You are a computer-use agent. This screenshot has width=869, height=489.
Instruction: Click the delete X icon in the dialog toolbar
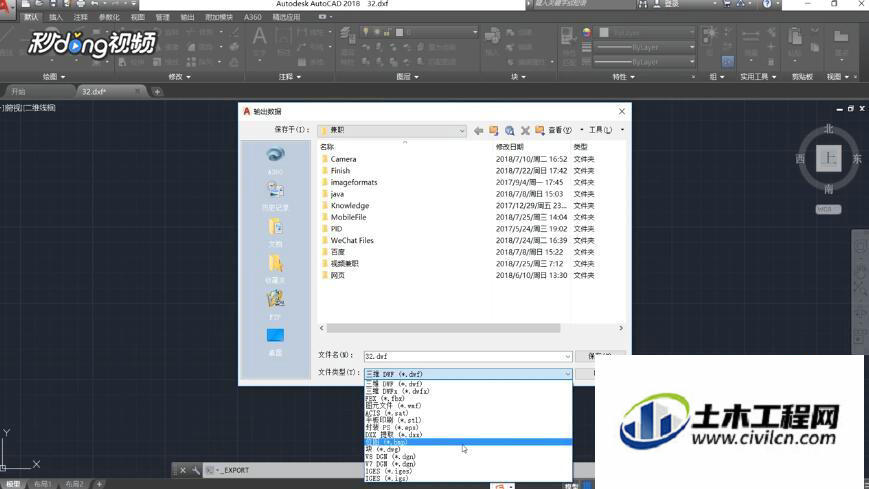[525, 130]
